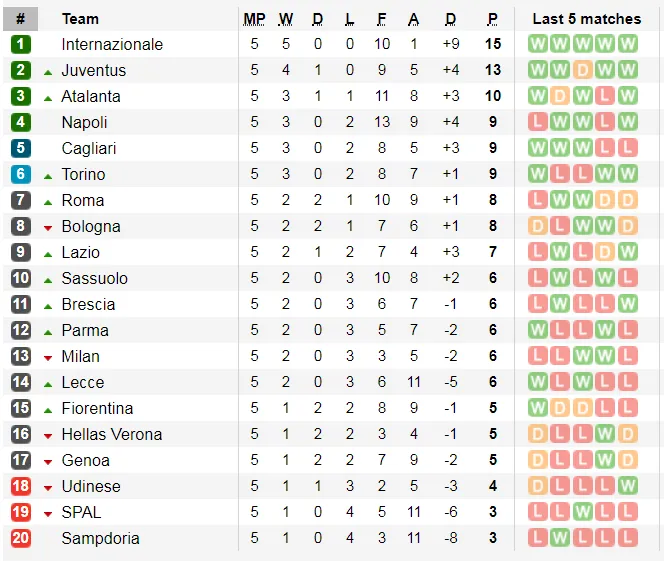The width and height of the screenshot is (664, 561).
Task: Click the red down arrow beside Milan
Action: pos(48,357)
